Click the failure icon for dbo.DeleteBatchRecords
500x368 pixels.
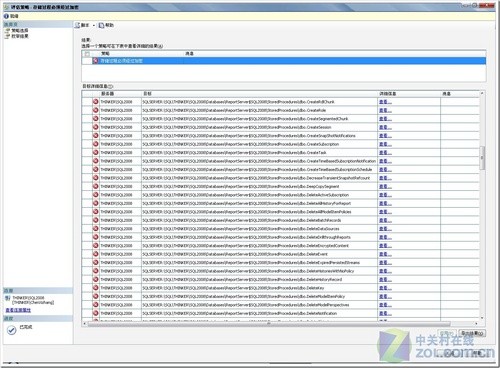(x=96, y=220)
